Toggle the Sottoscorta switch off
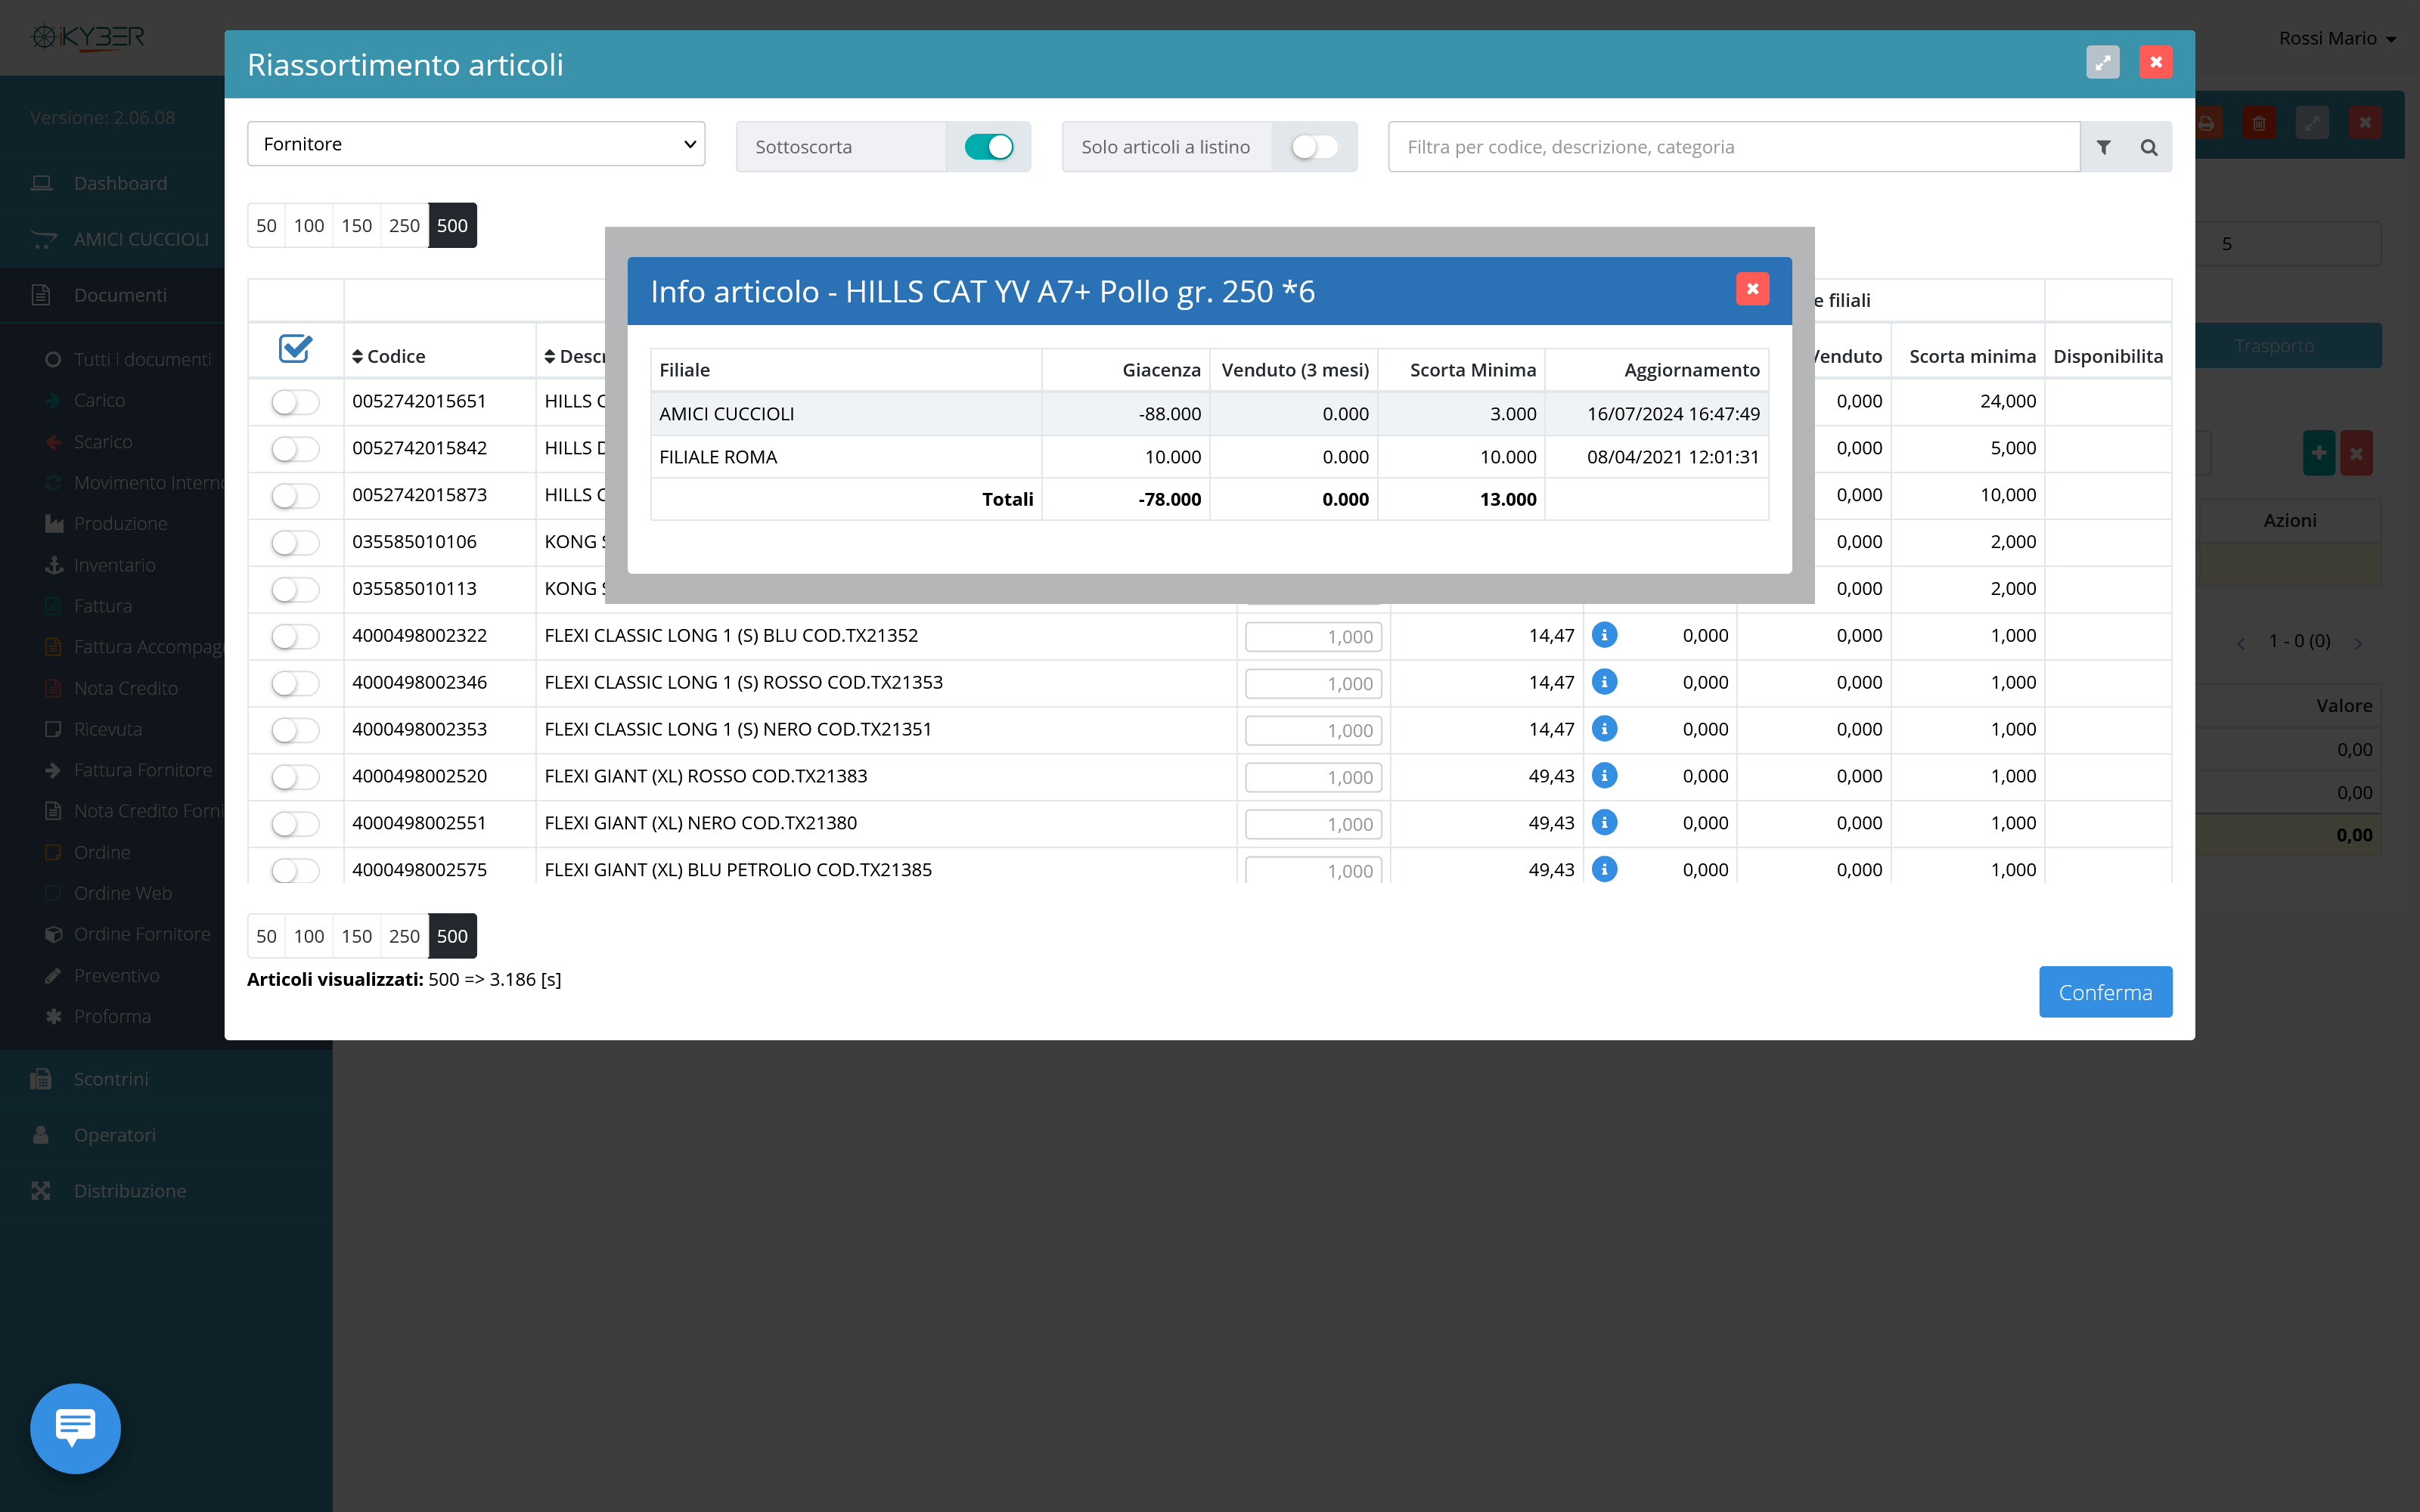2420x1512 pixels. click(989, 147)
